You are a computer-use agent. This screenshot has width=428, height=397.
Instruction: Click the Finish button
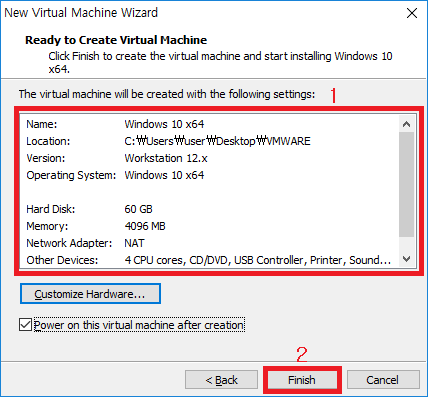tap(302, 380)
